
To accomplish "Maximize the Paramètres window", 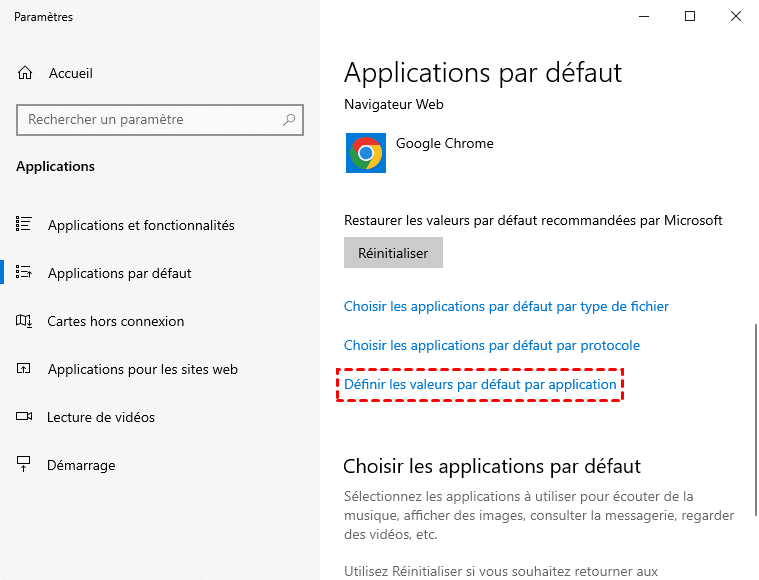I will (690, 16).
